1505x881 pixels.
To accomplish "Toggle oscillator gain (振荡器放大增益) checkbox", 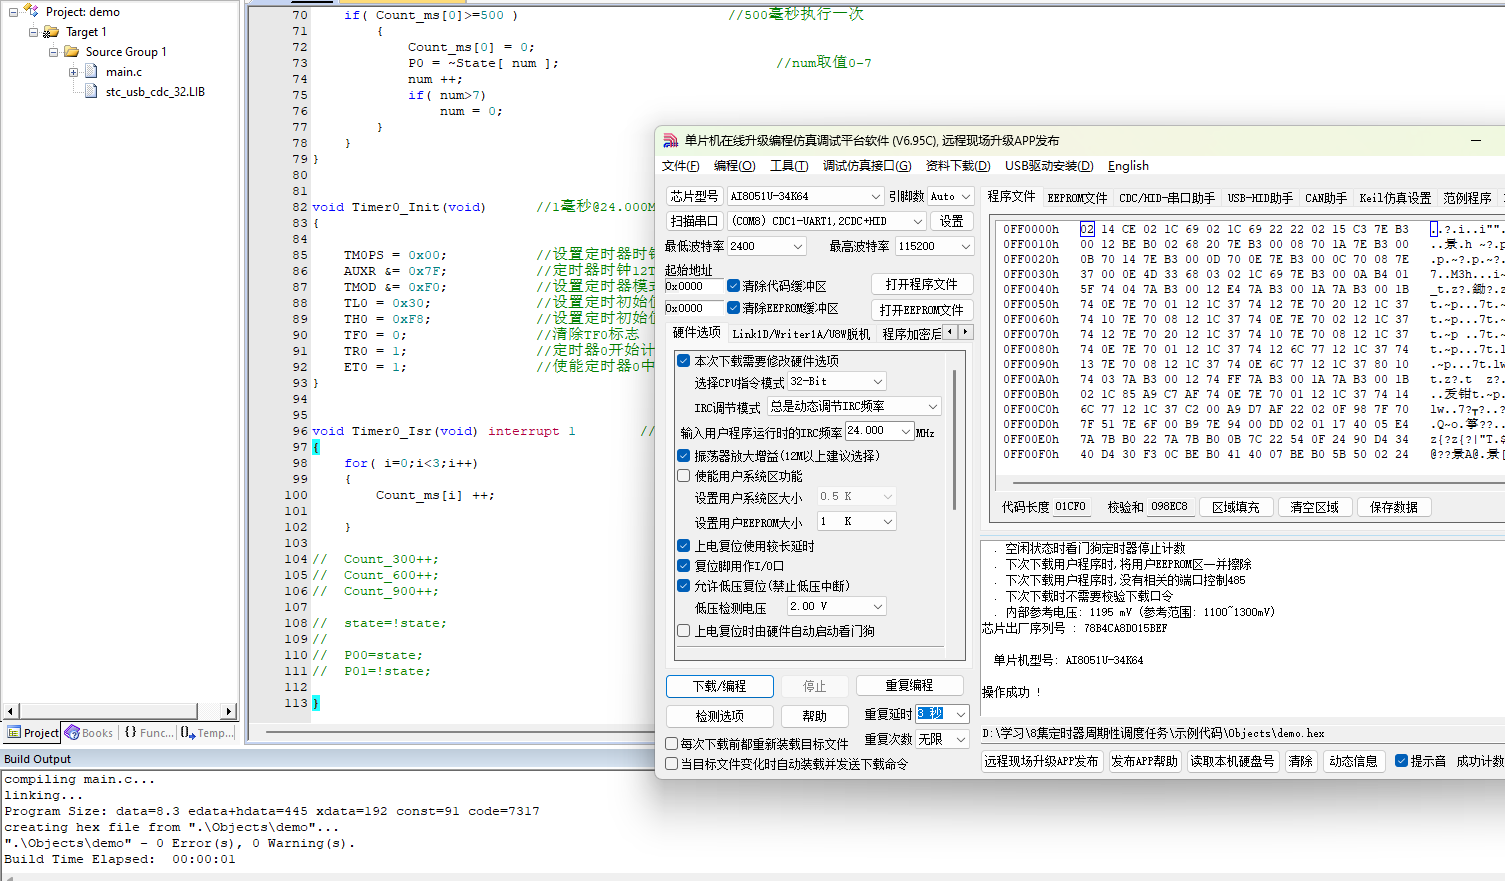I will [x=684, y=456].
